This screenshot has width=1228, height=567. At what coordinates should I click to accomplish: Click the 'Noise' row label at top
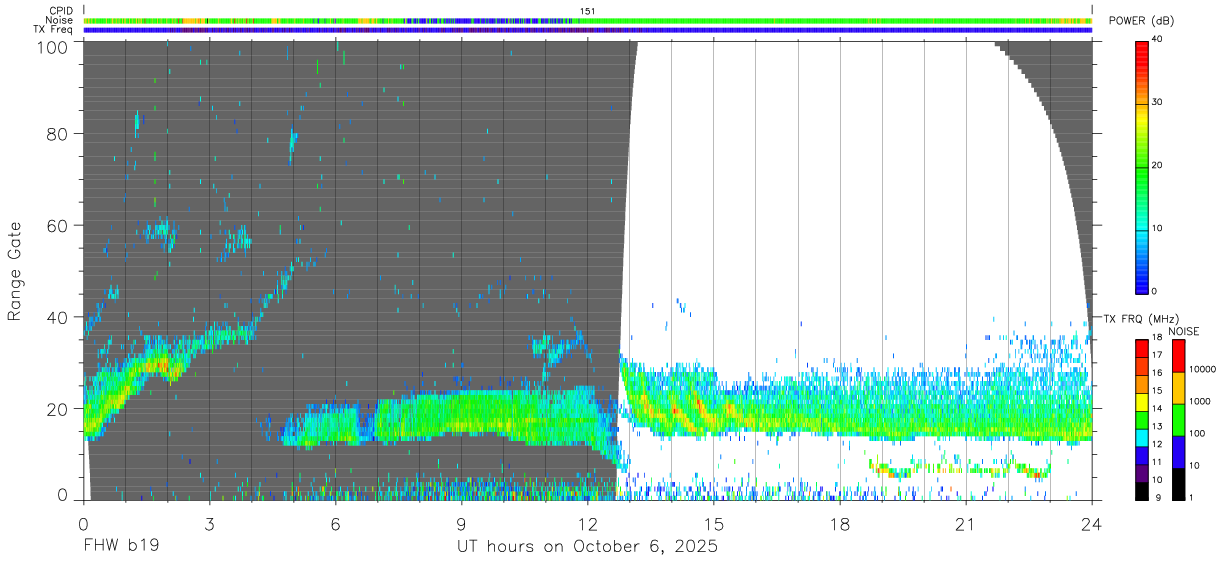pos(60,20)
